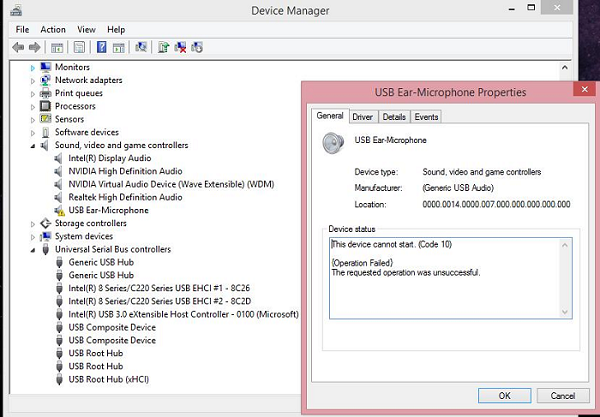
Task: Click the Network adapters category icon
Action: [x=46, y=80]
